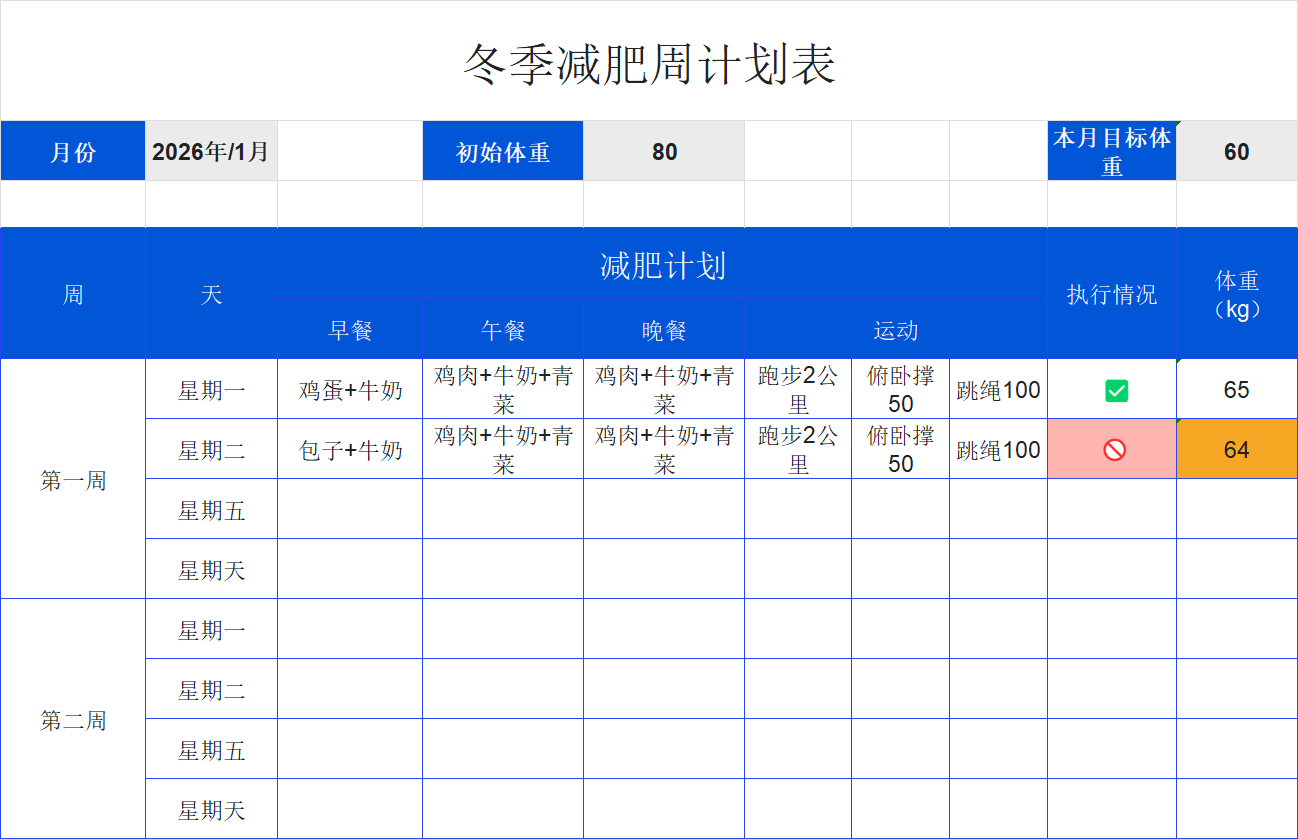Click the 鸡蛋+牛奶 breakfast cell

click(349, 389)
